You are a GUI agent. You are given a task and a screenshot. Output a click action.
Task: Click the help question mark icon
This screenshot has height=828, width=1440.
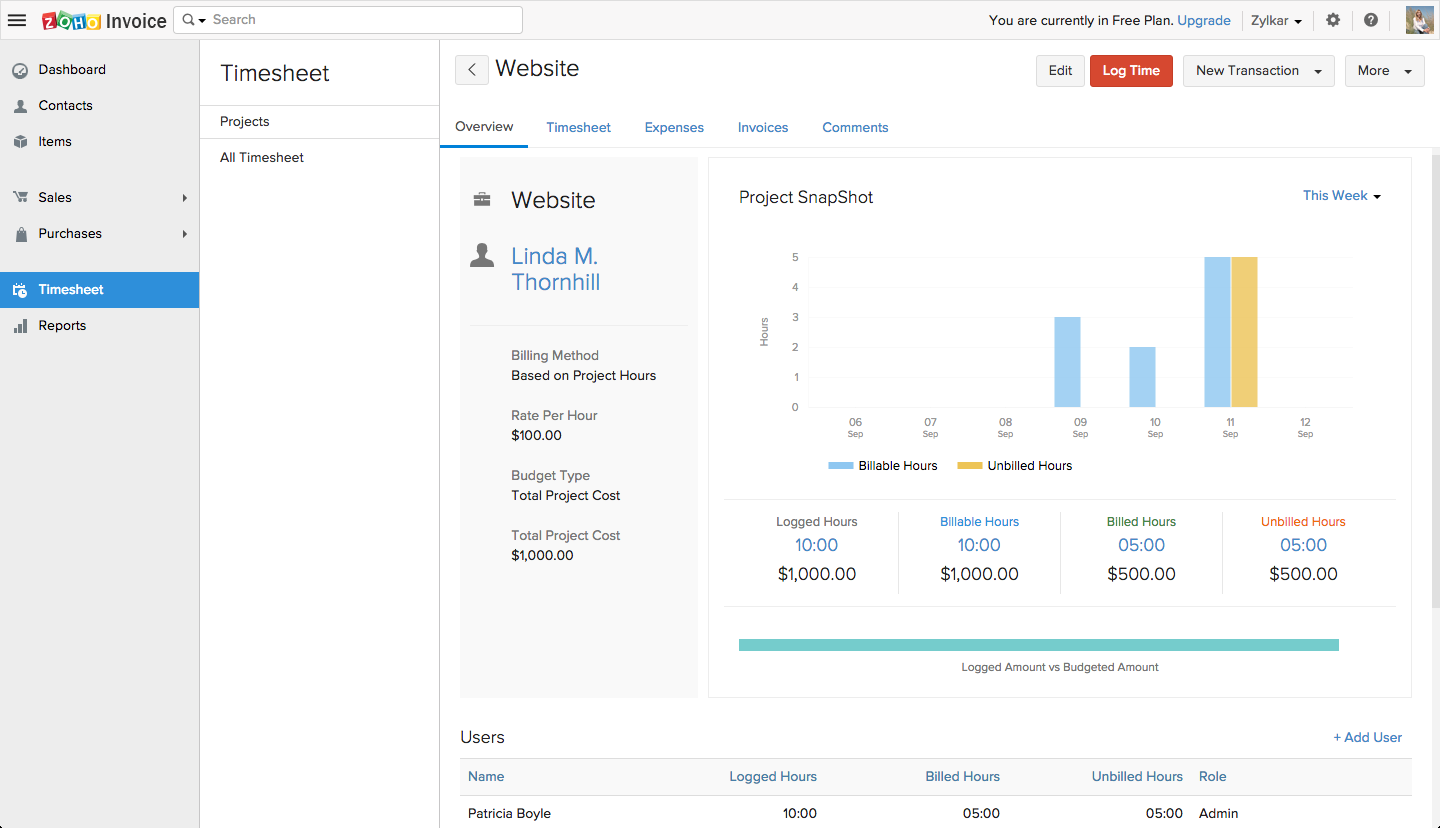[1371, 20]
